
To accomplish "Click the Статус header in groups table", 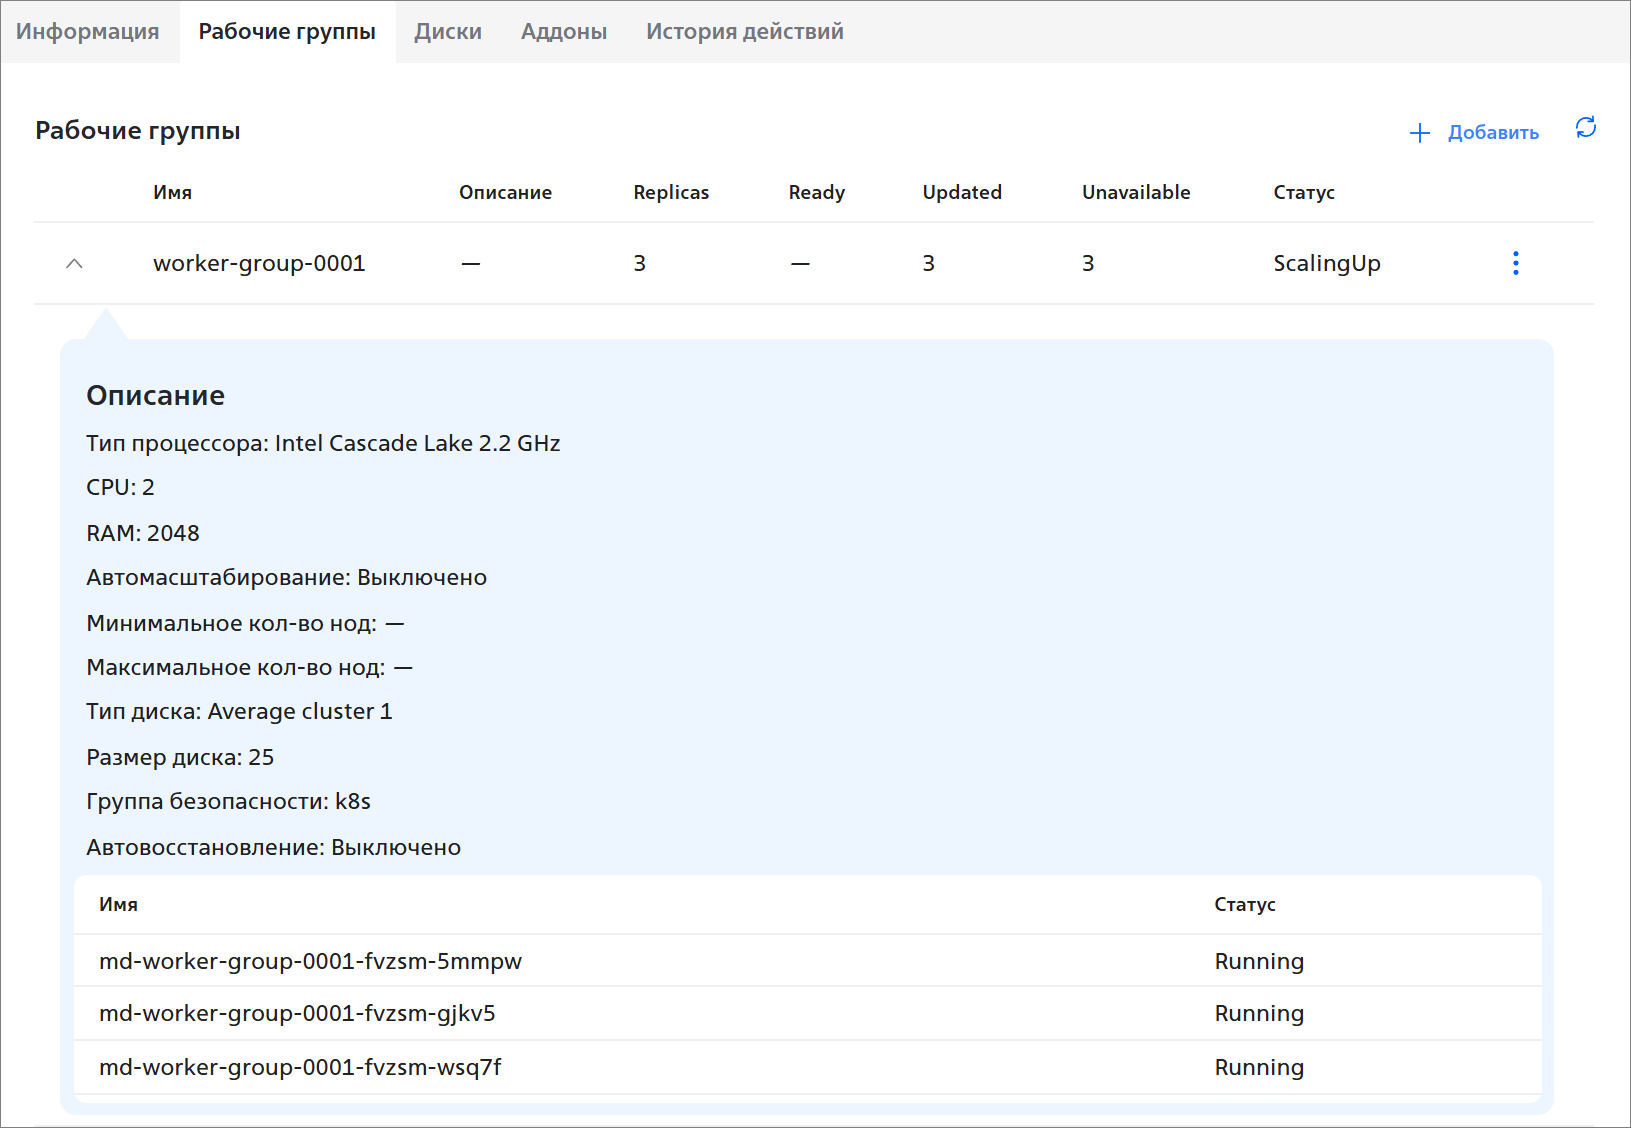I will coord(1303,192).
